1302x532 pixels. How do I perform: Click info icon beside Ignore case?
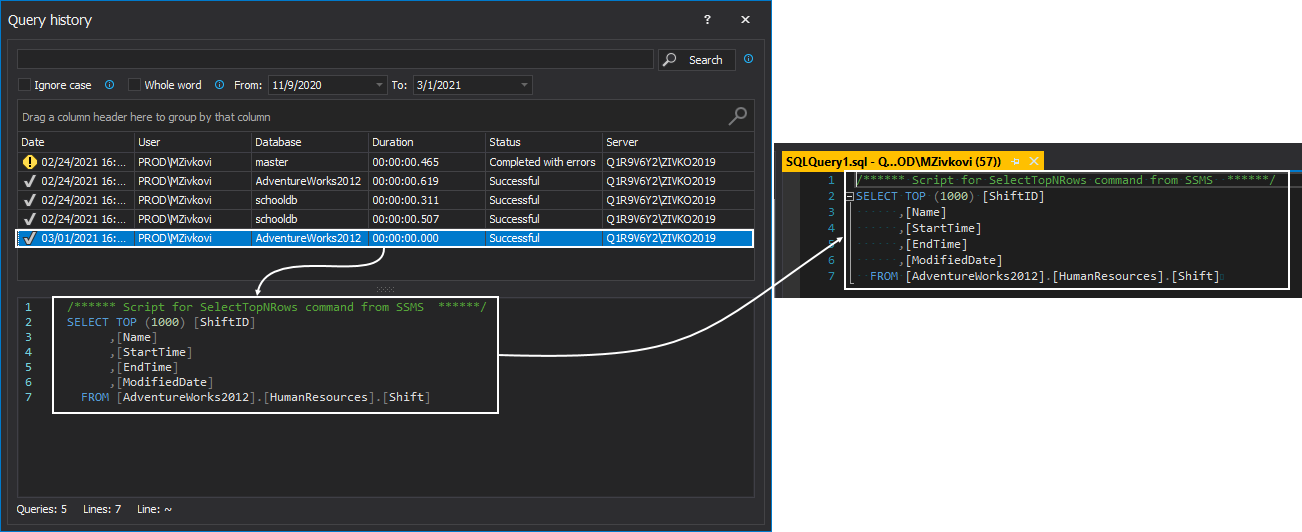(x=110, y=85)
